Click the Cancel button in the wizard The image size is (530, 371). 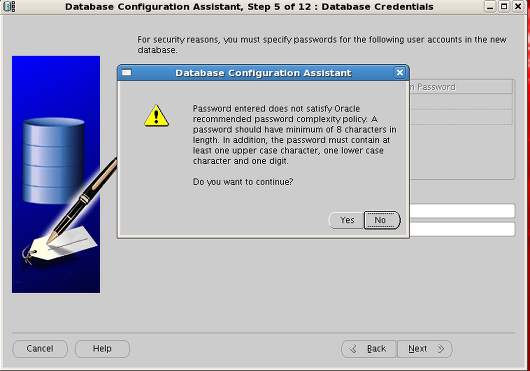pyautogui.click(x=40, y=349)
